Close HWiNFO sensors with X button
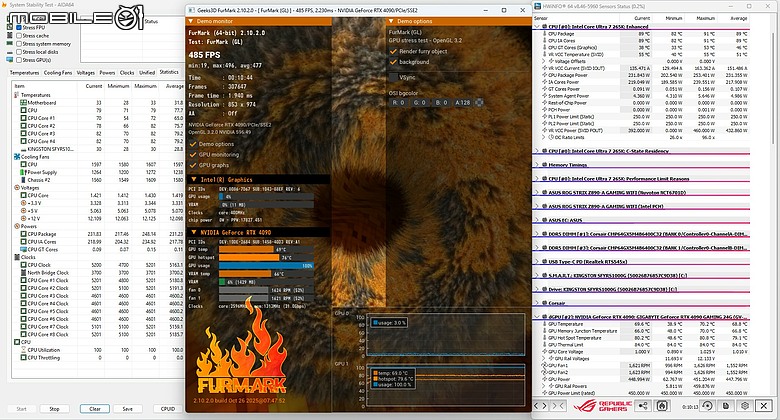The width and height of the screenshot is (780, 420). click(x=764, y=406)
